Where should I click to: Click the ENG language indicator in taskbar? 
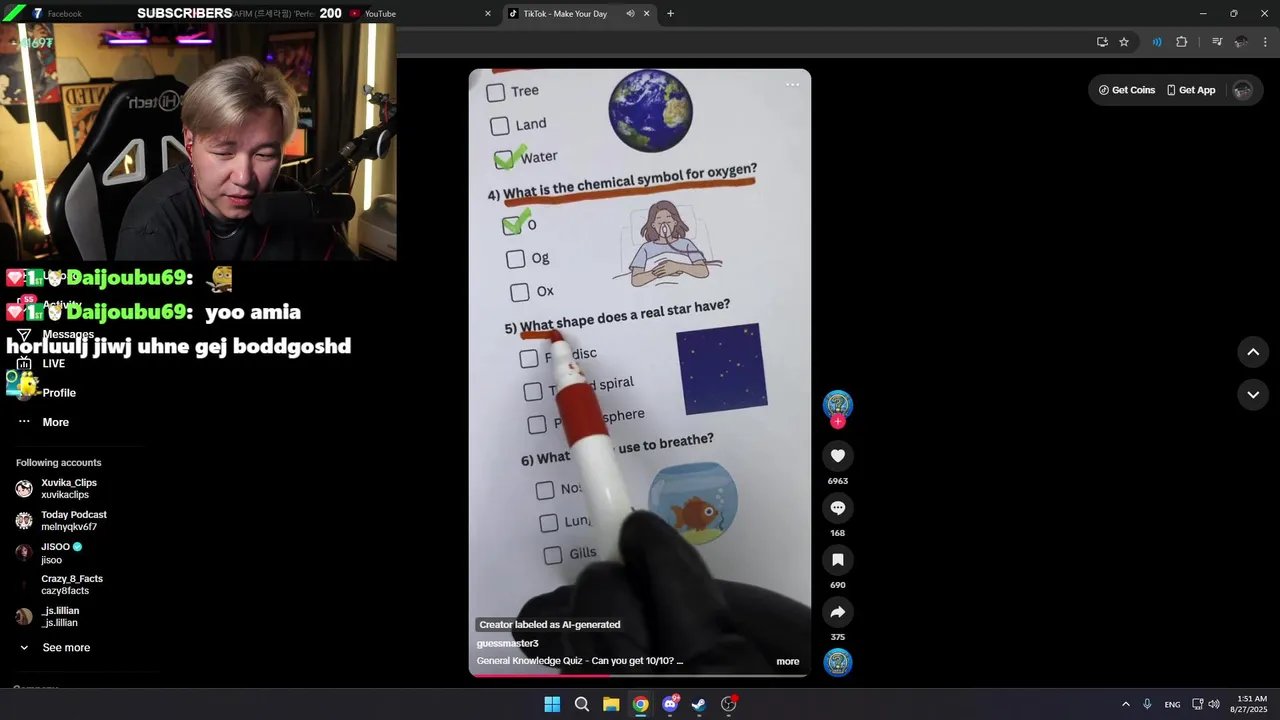(x=1172, y=704)
